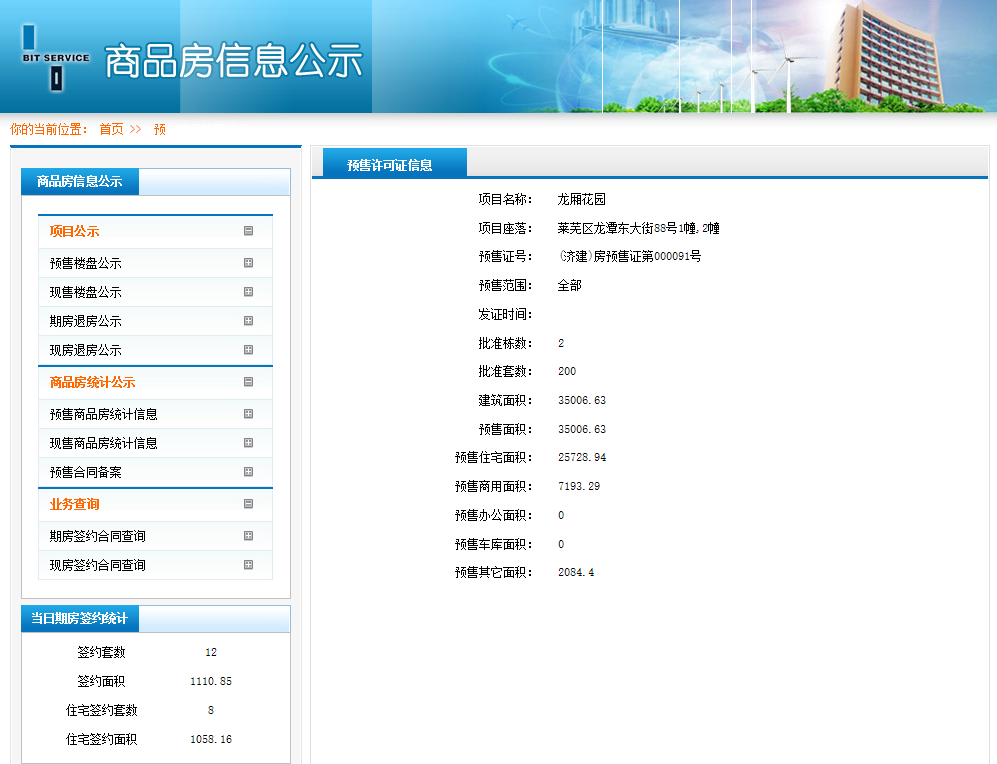Click the 住宅签约套数 value 8
997x764 pixels.
tap(210, 711)
